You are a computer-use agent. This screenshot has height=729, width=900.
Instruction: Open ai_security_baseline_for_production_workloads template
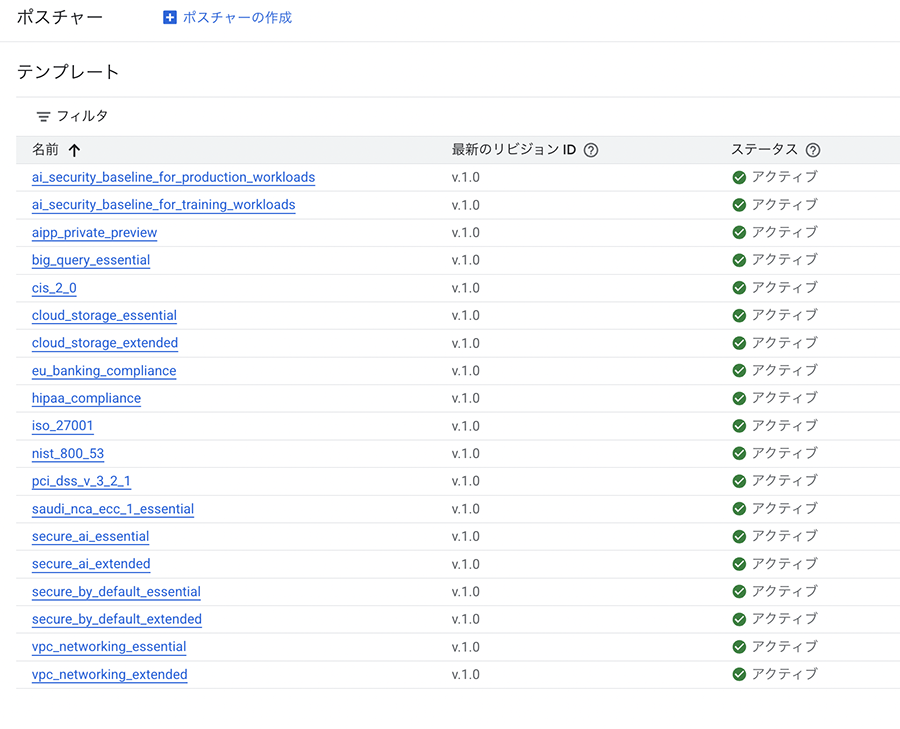[173, 178]
